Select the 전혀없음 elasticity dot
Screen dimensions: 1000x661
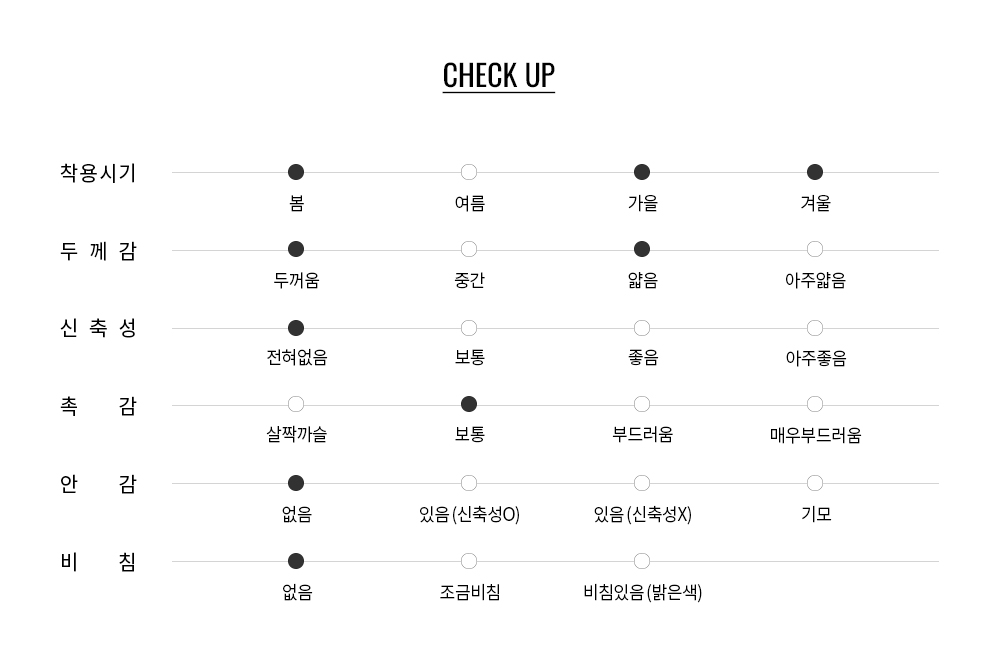[296, 328]
